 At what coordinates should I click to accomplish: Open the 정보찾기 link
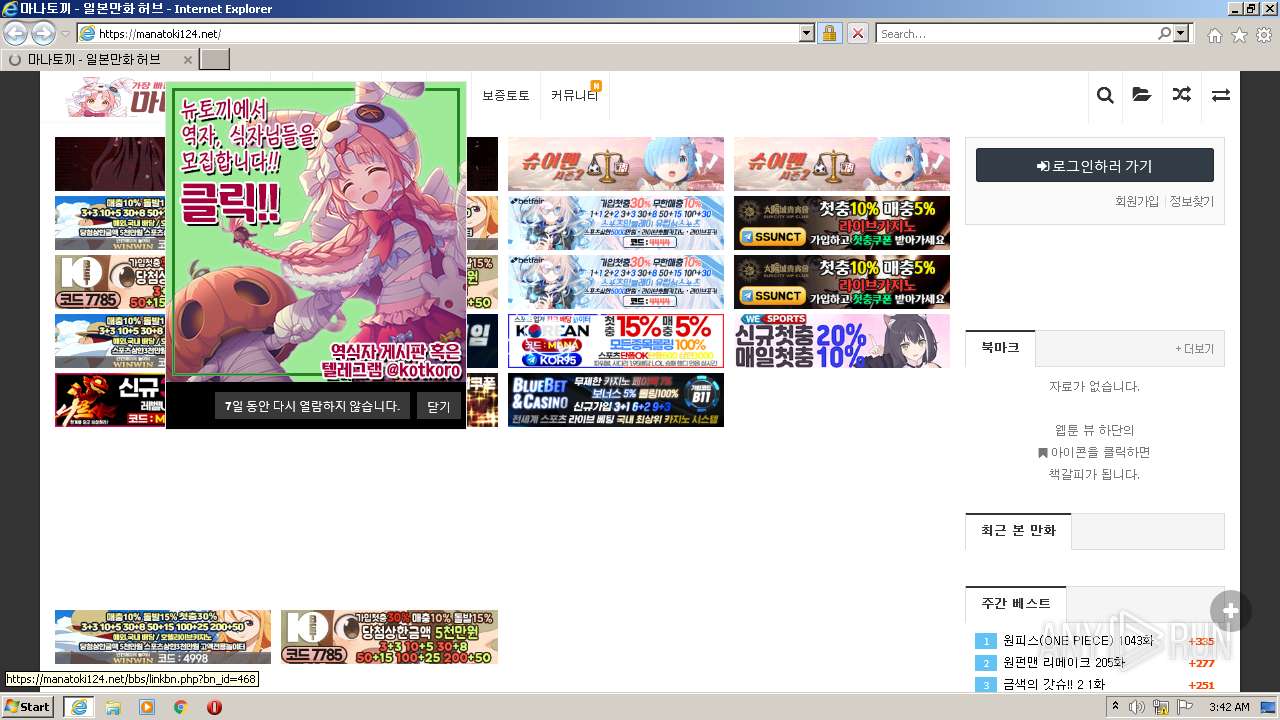pyautogui.click(x=1191, y=201)
